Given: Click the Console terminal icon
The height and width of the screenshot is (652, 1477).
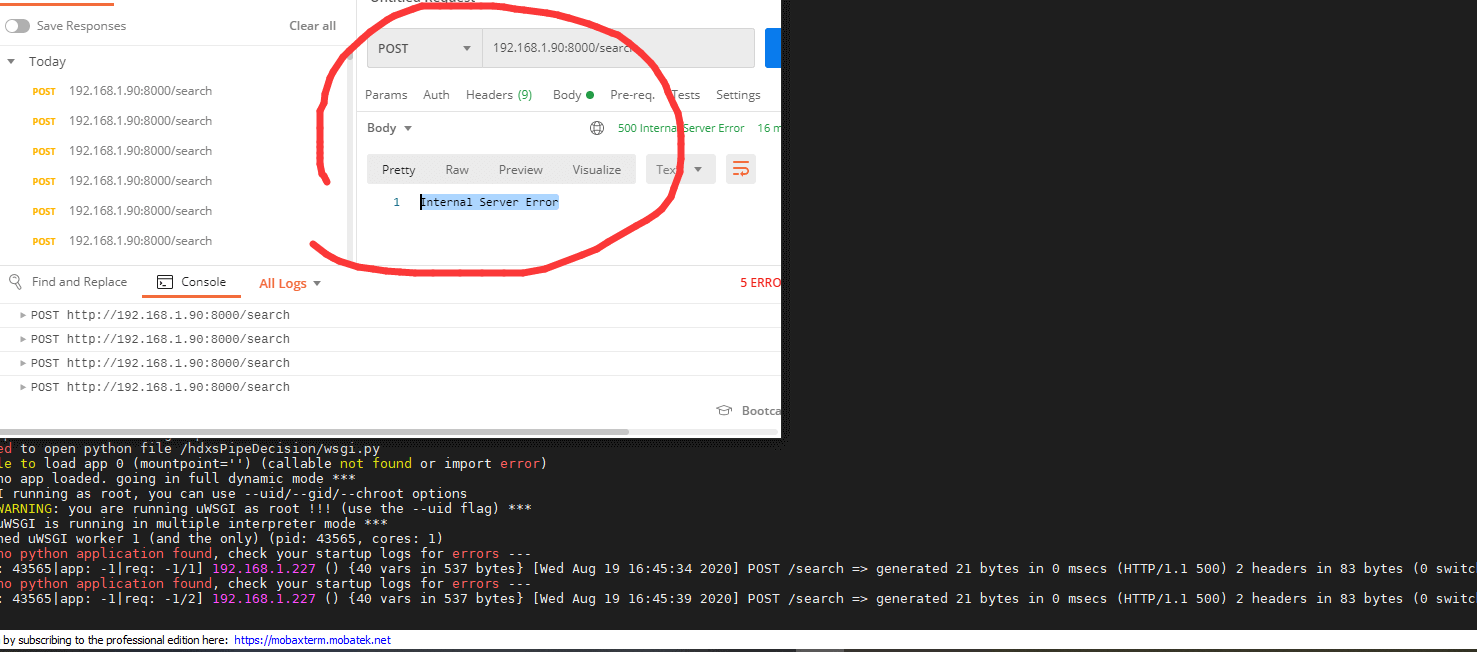Looking at the screenshot, I should point(165,282).
